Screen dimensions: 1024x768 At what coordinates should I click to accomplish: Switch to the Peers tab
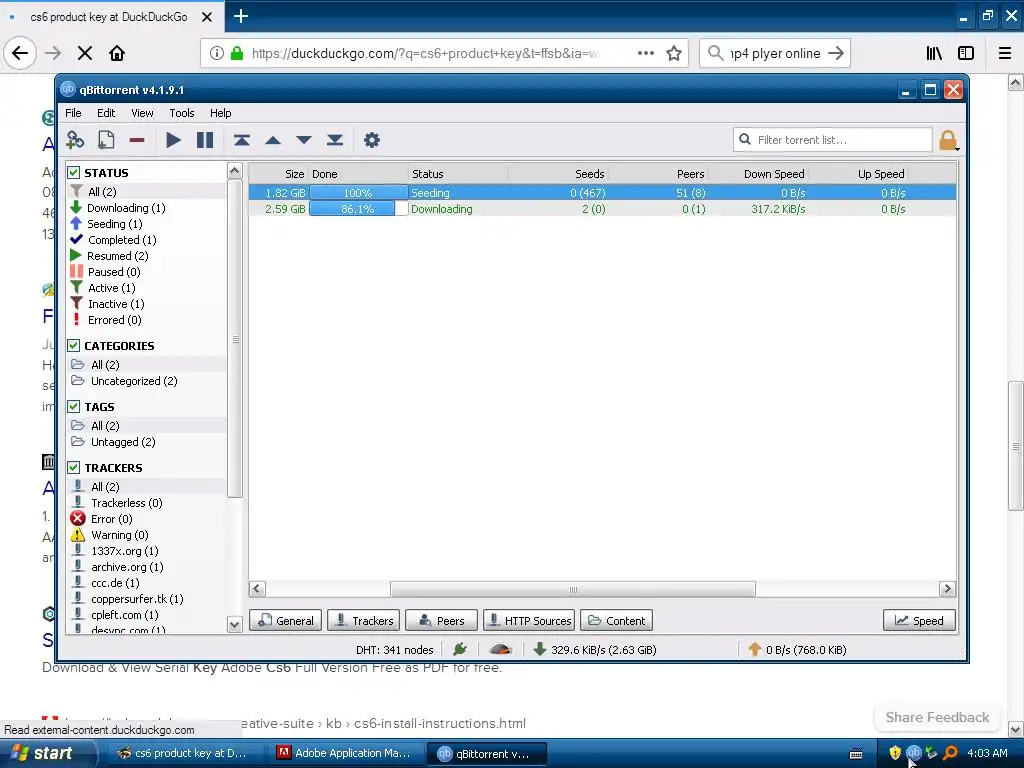click(441, 620)
